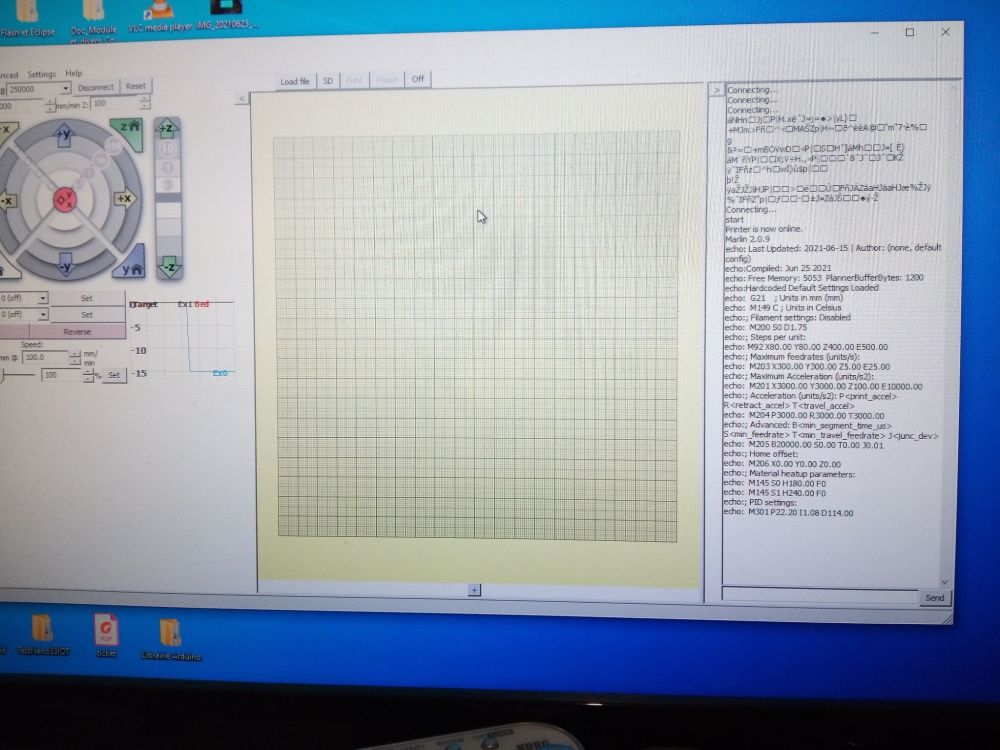Open VLC media player desktop shortcut

159,18
